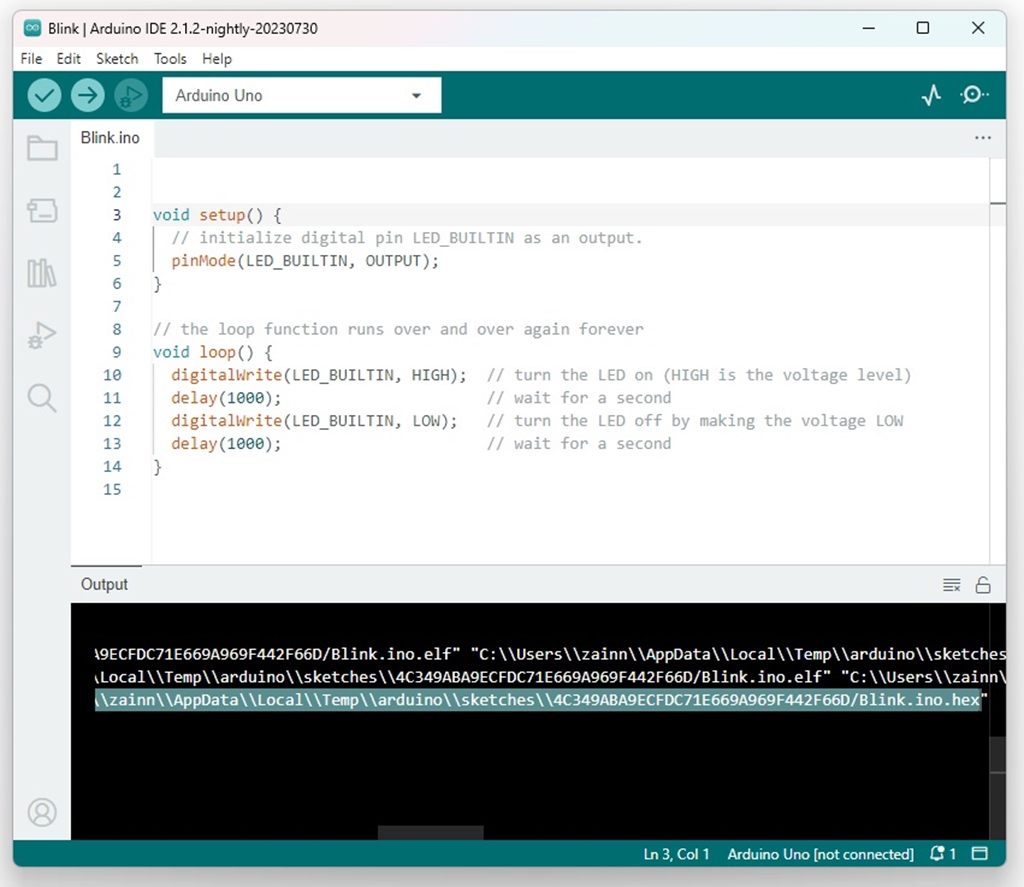Toggle autoscroll lock in the Output panel

(983, 584)
